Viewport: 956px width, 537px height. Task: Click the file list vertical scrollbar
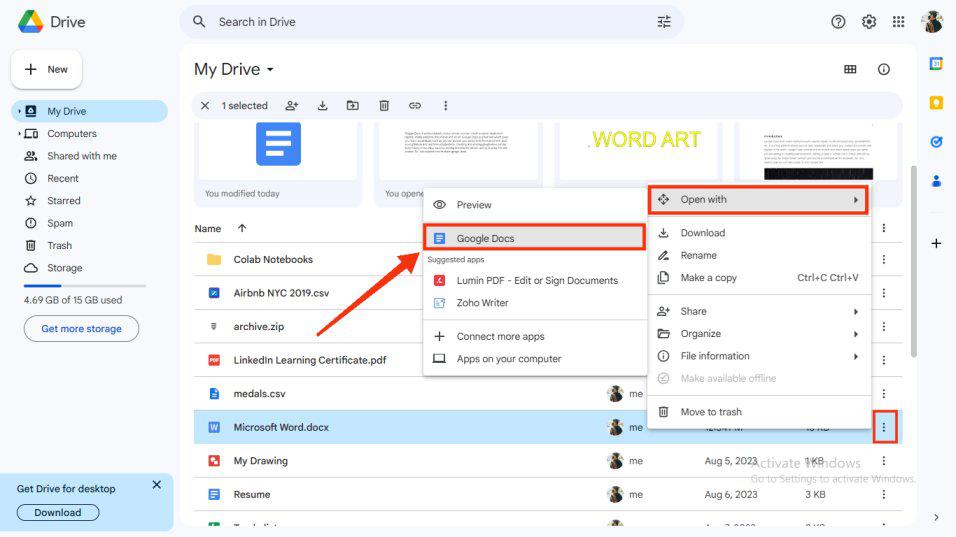tap(913, 261)
